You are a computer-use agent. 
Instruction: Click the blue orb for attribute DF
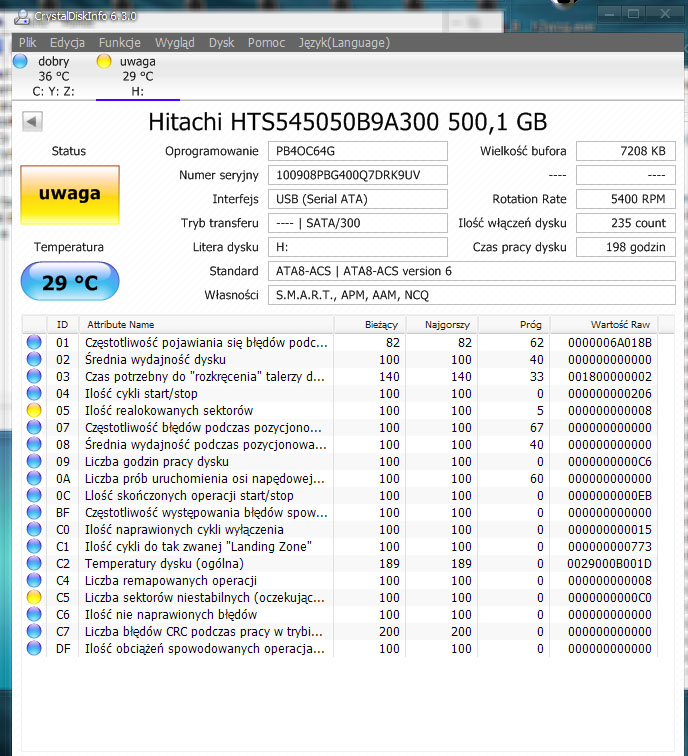pos(34,648)
